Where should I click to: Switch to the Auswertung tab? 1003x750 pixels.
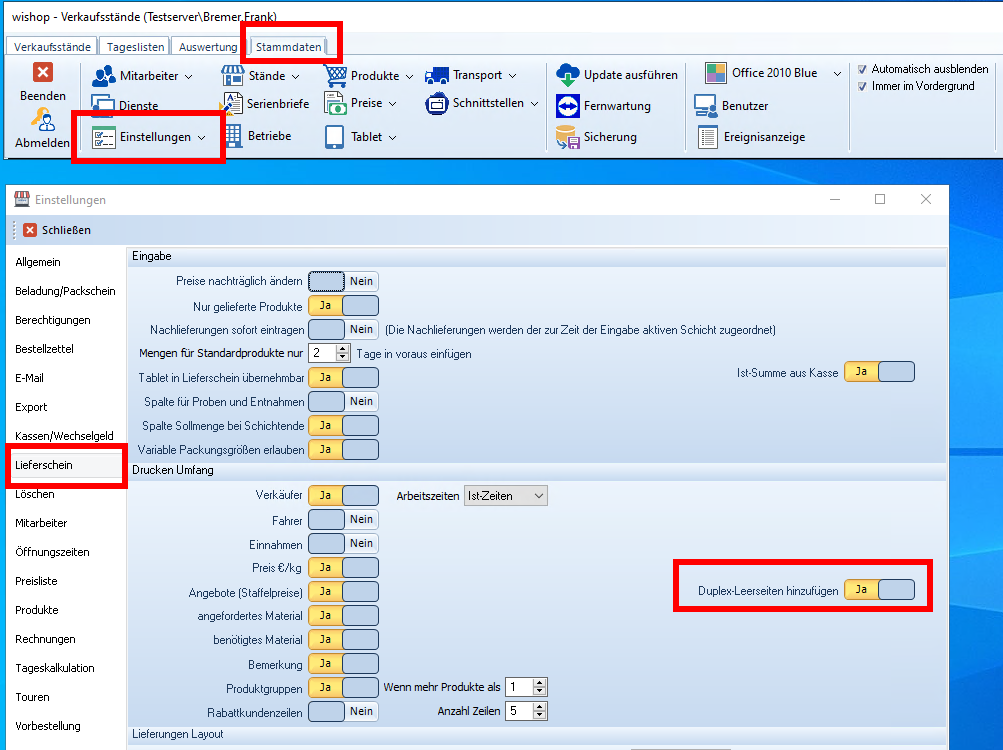208,47
